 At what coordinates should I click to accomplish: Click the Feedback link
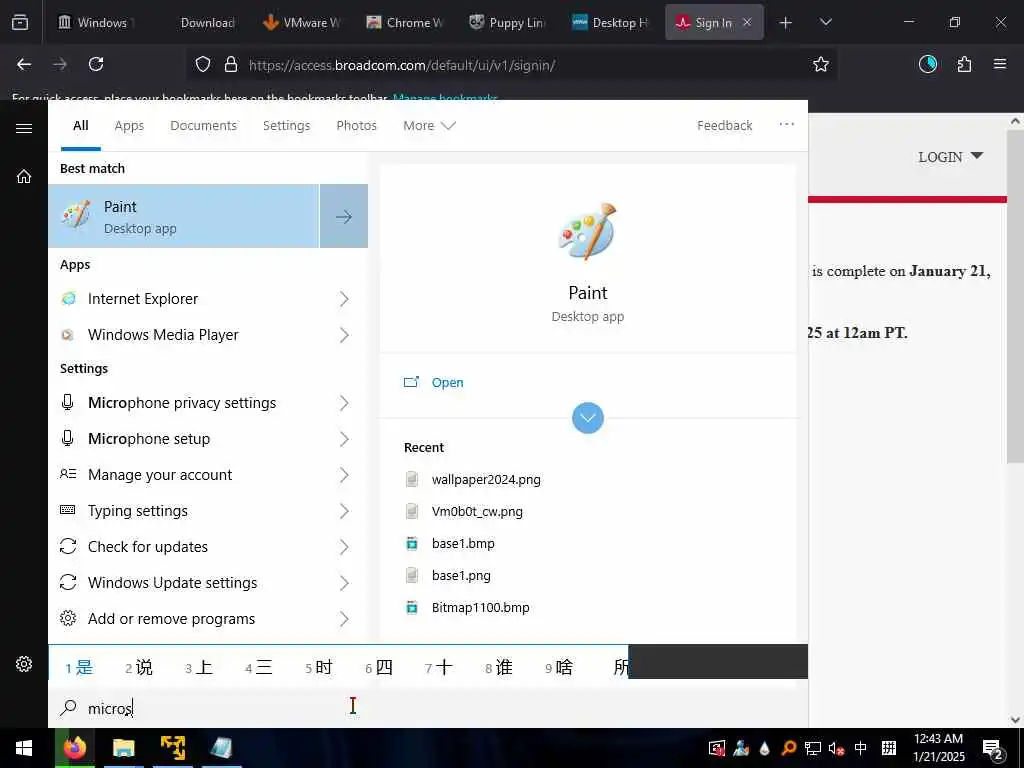(x=724, y=125)
